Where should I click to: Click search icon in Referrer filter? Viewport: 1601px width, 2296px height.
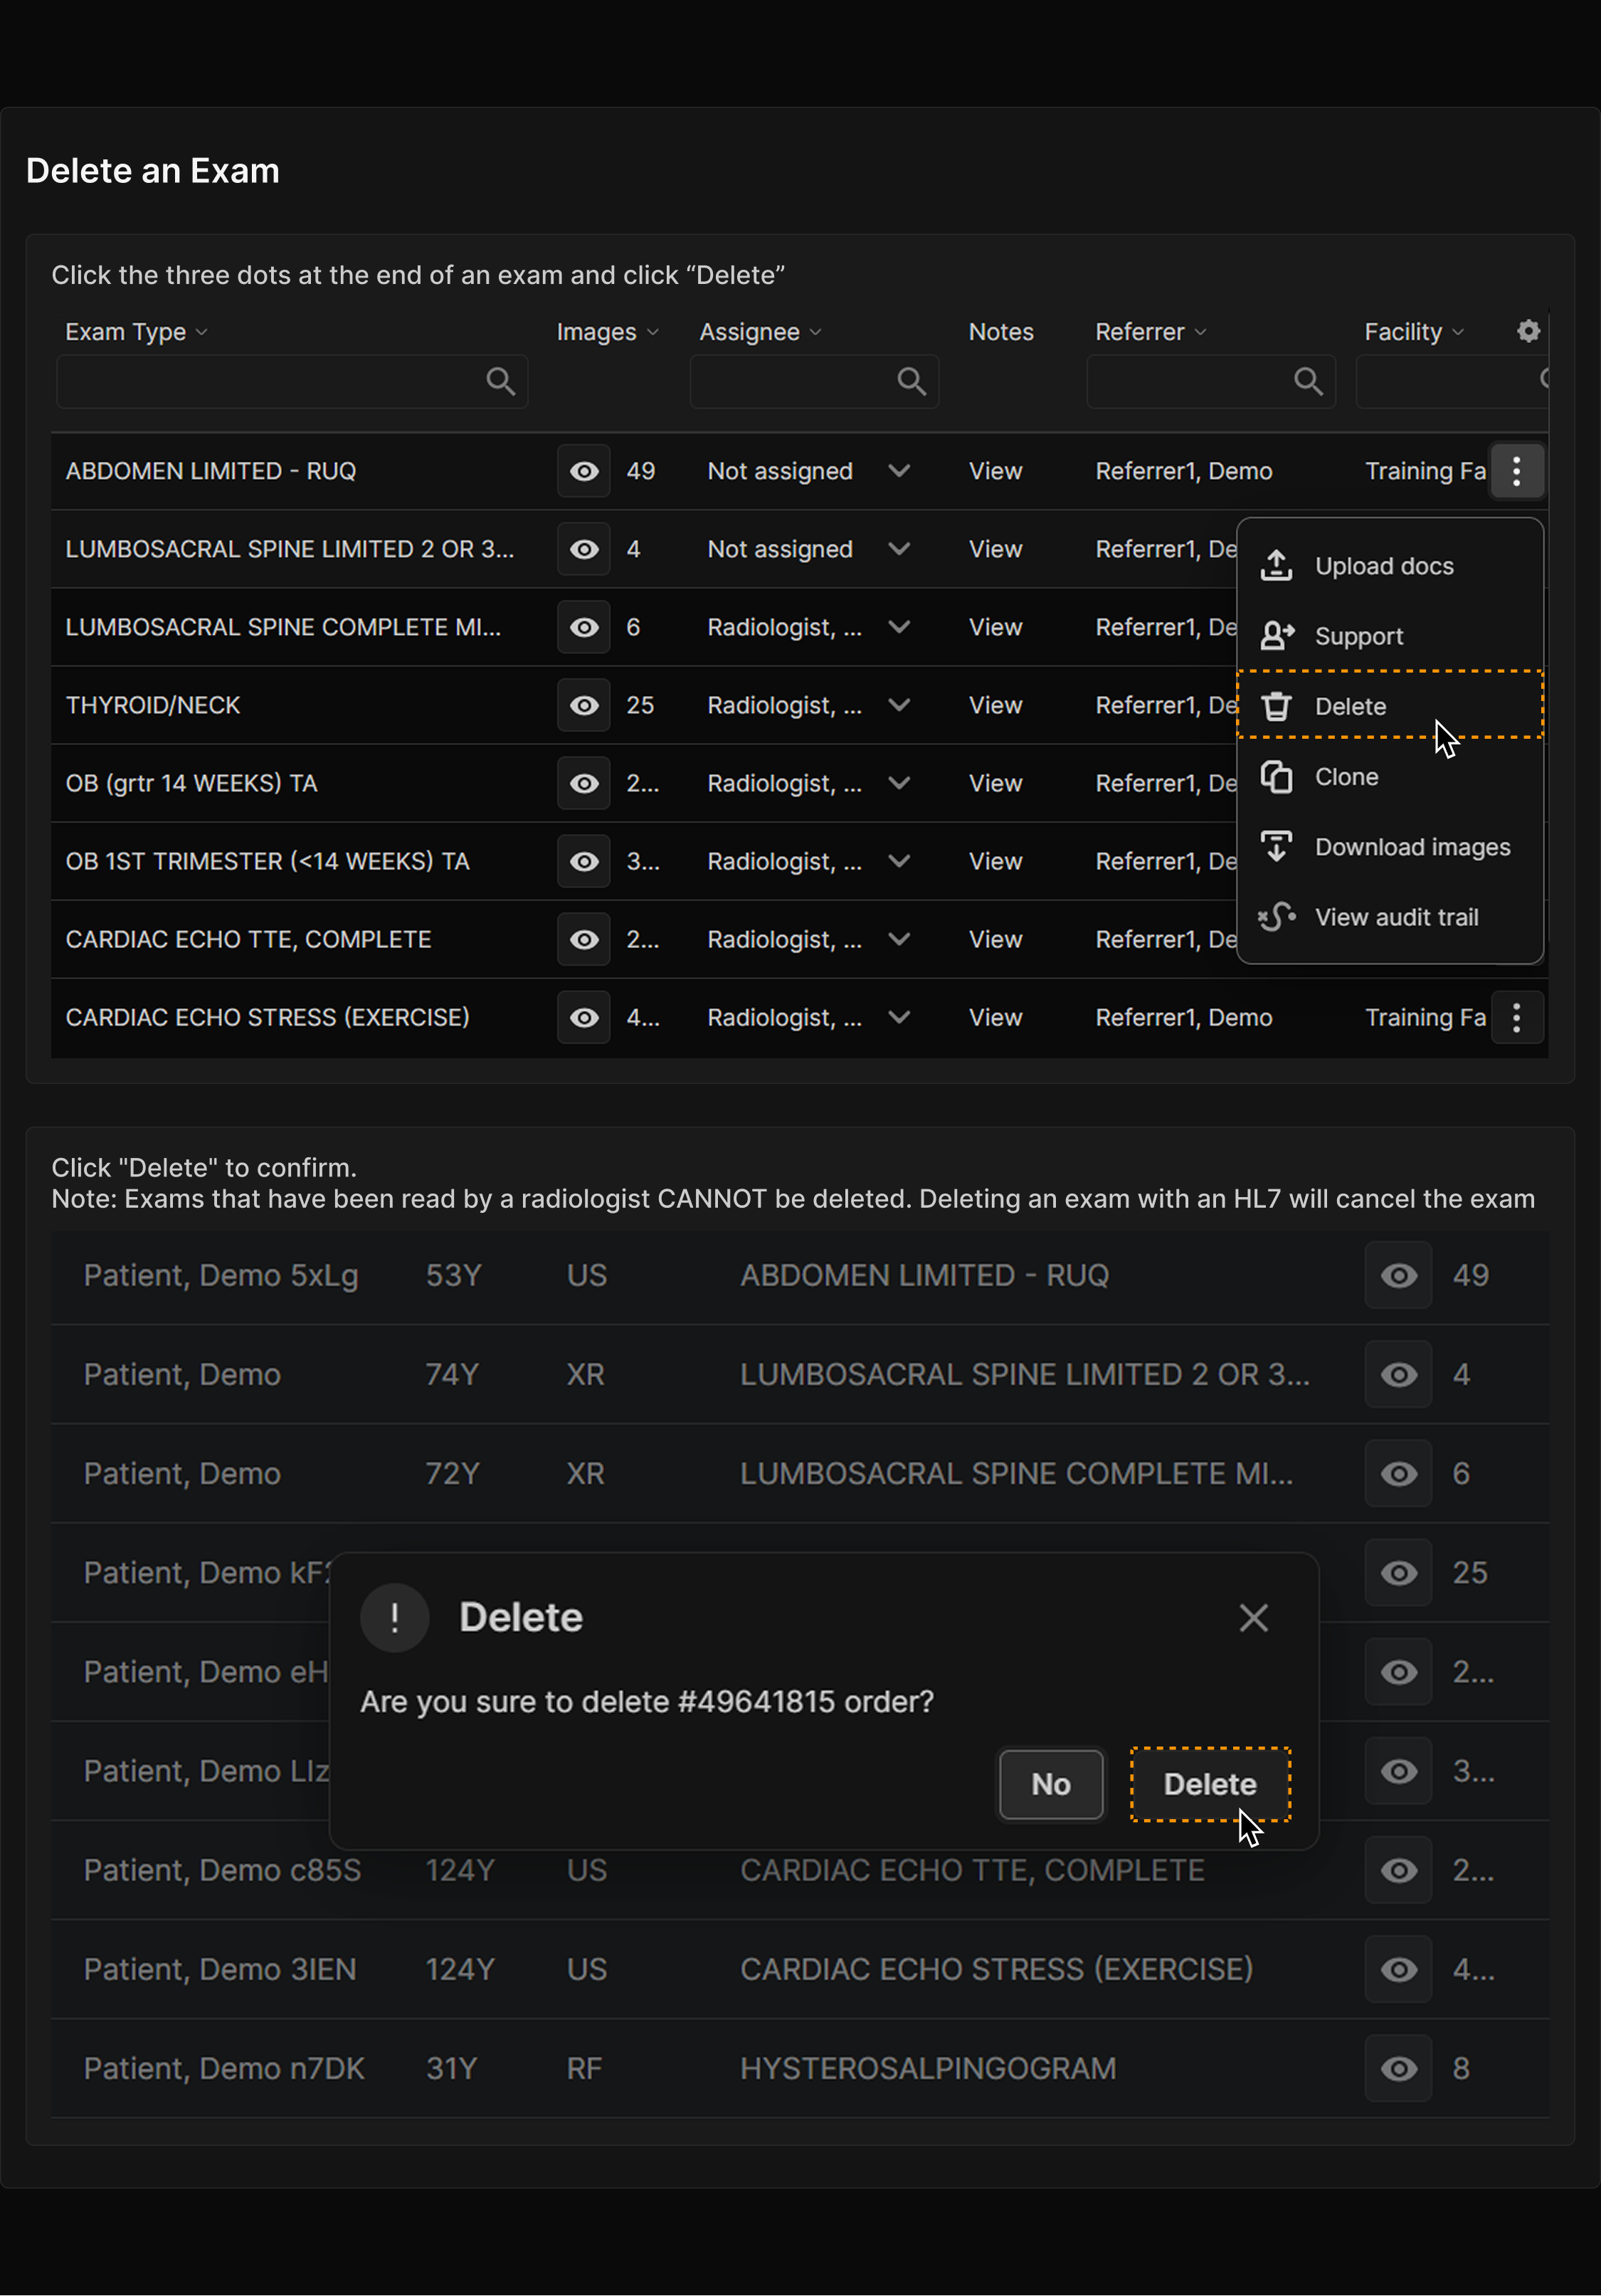click(x=1308, y=381)
